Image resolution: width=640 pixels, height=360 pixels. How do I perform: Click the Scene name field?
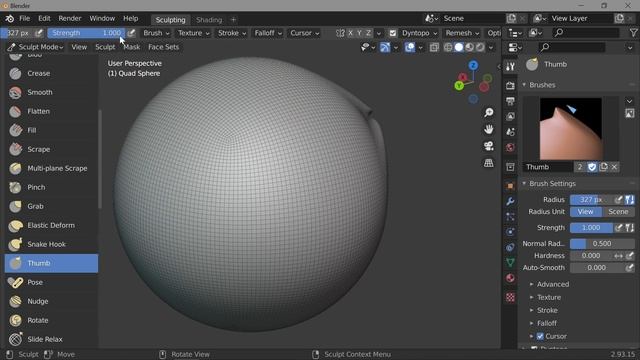tap(472, 19)
